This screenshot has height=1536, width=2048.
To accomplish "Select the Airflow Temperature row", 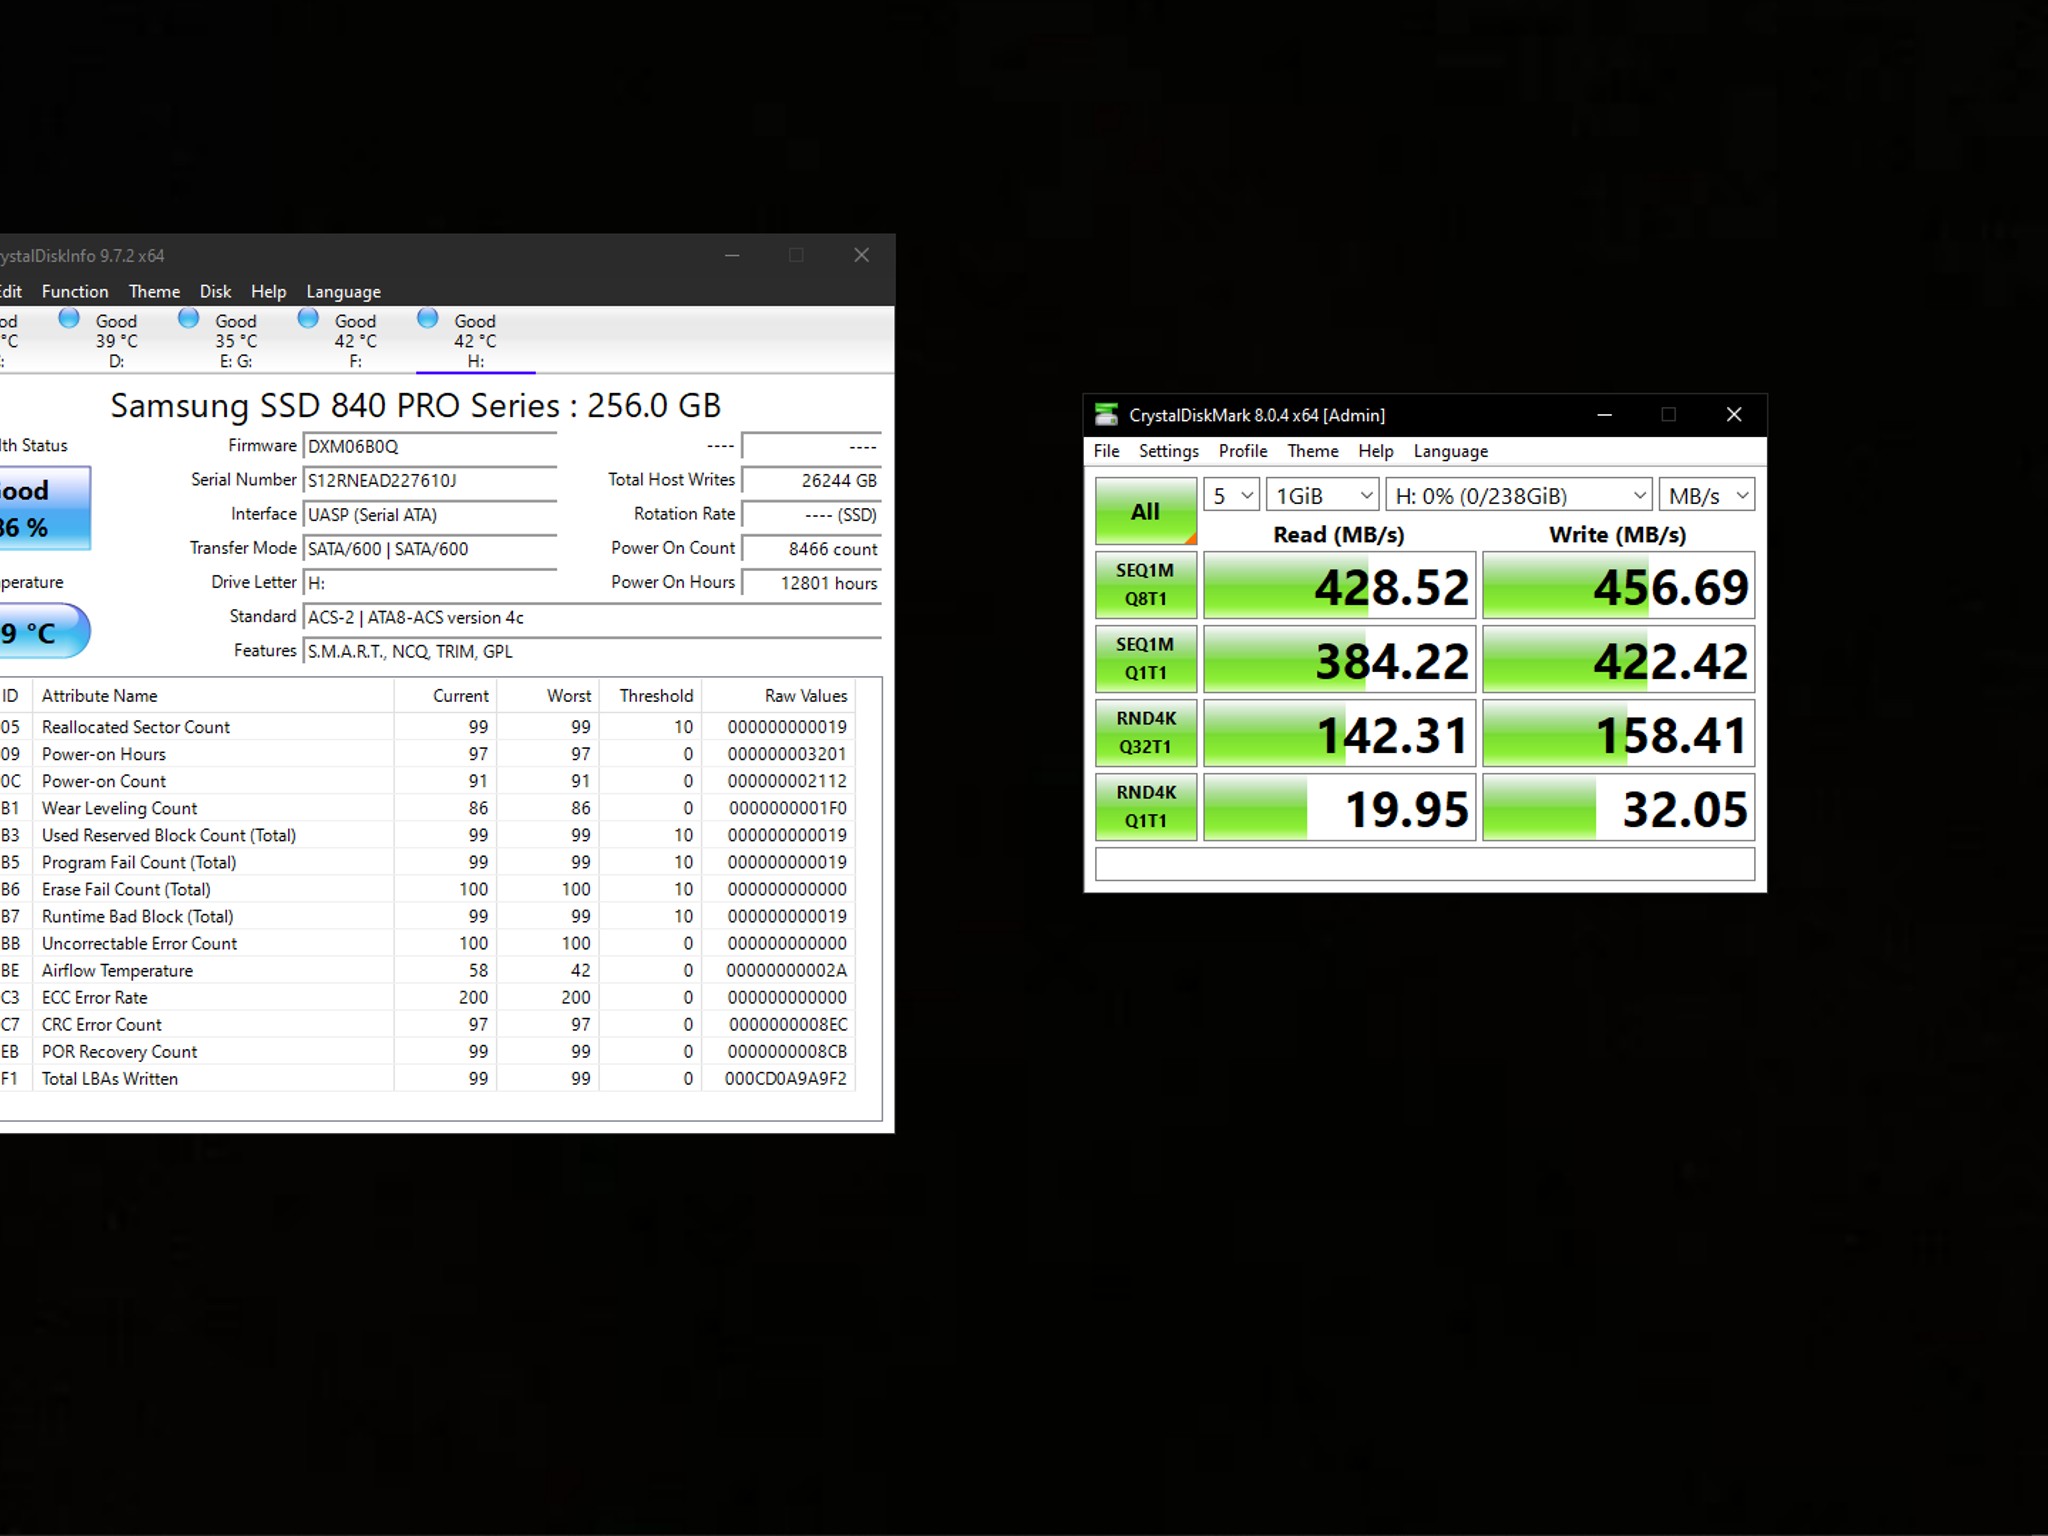I will [427, 970].
